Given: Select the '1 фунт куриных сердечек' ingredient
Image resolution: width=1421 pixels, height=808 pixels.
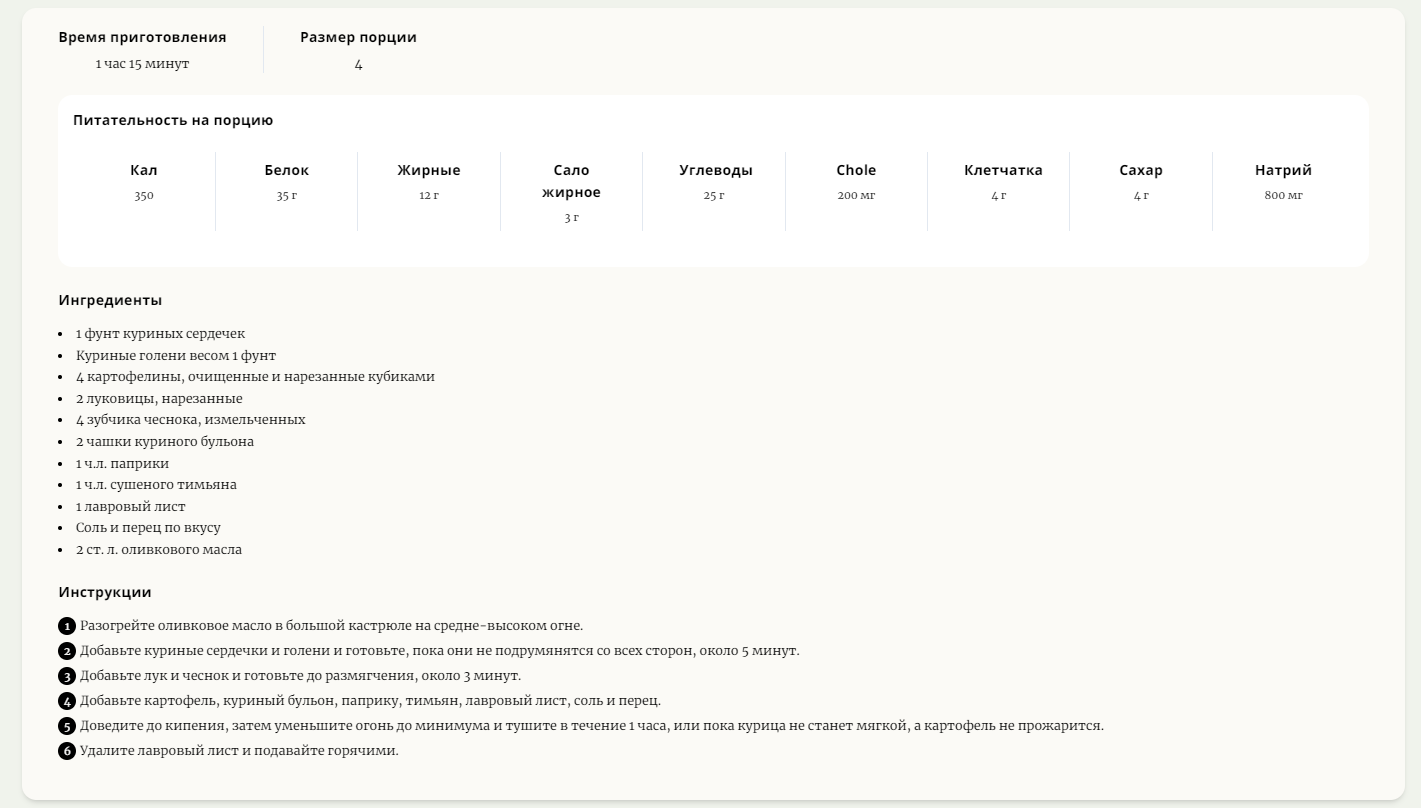Looking at the screenshot, I should pos(160,334).
